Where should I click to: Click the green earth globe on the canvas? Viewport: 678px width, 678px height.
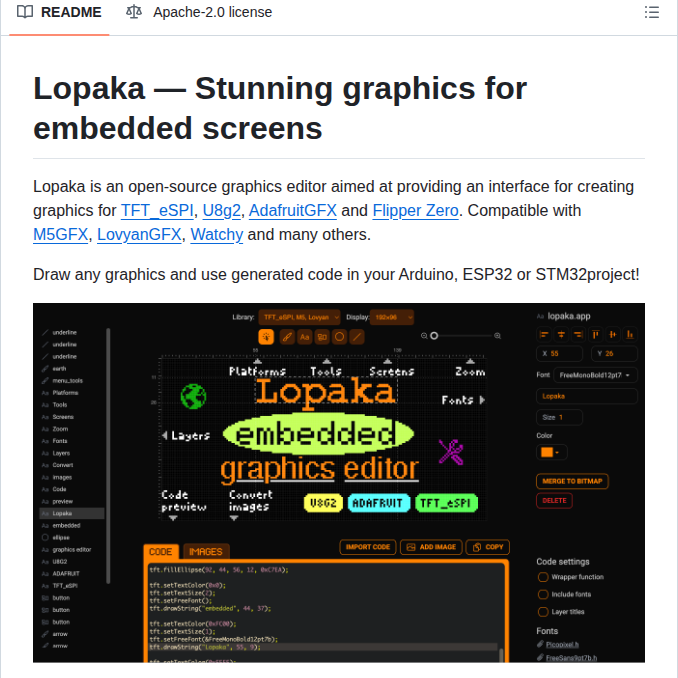coord(193,397)
